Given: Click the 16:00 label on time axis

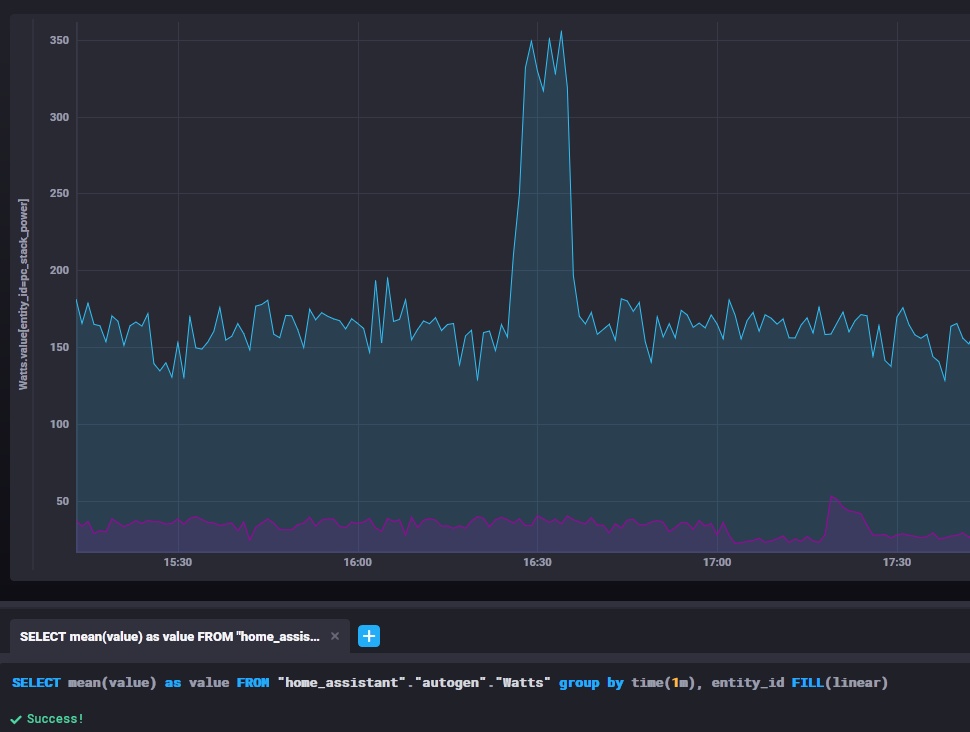Looking at the screenshot, I should point(357,562).
